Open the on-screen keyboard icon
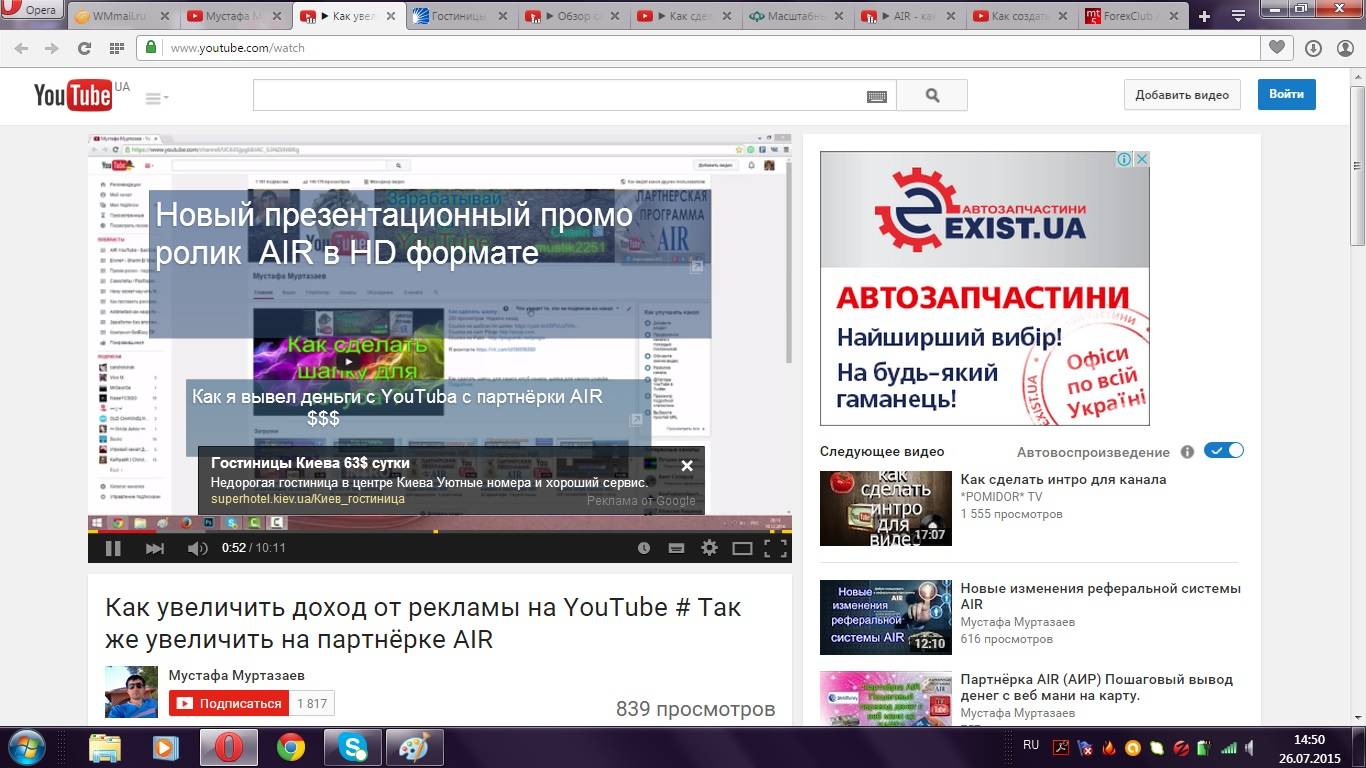The height and width of the screenshot is (768, 1366). (876, 96)
